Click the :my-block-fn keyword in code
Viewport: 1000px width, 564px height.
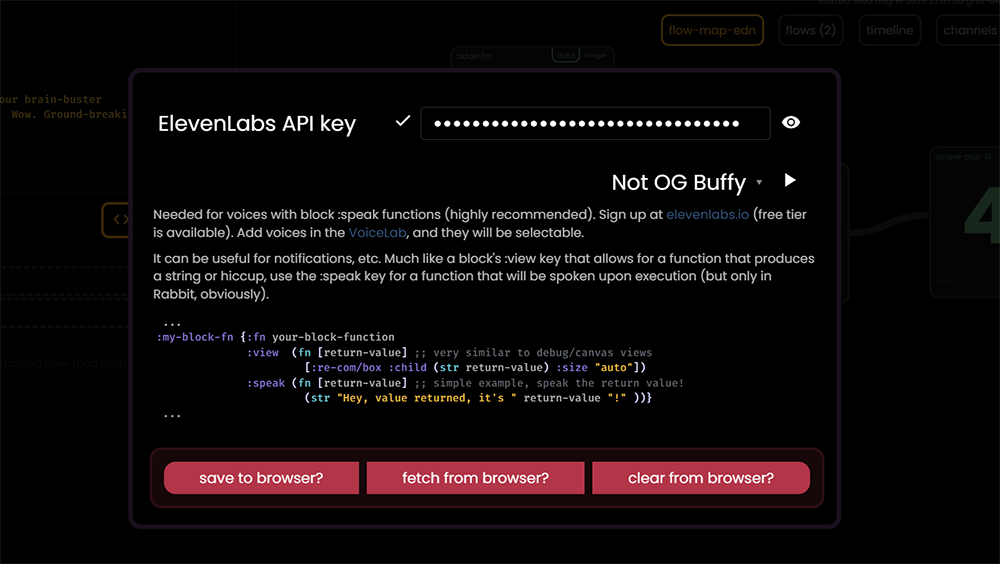pos(195,337)
